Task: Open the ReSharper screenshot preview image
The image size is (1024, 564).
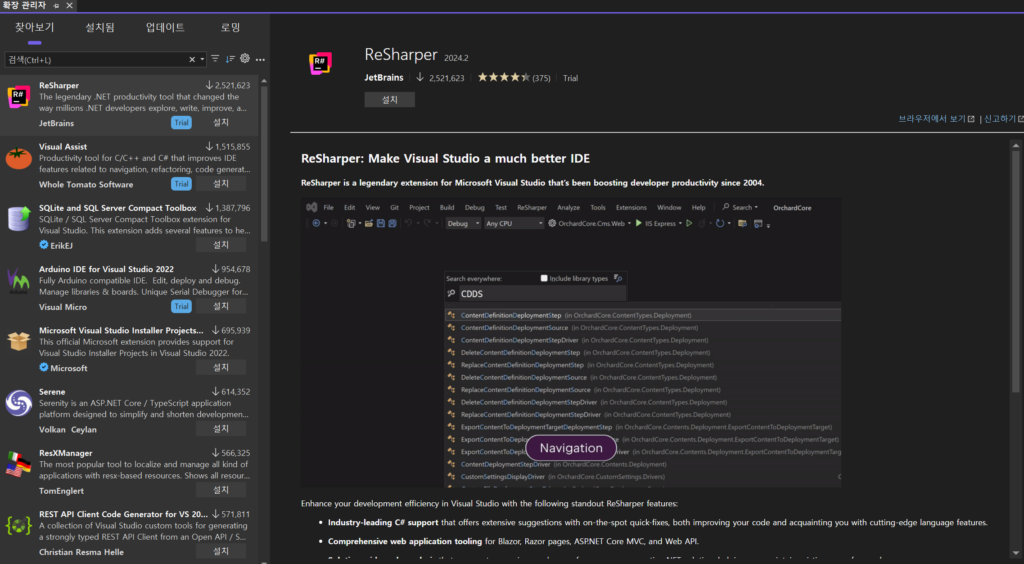Action: [571, 343]
